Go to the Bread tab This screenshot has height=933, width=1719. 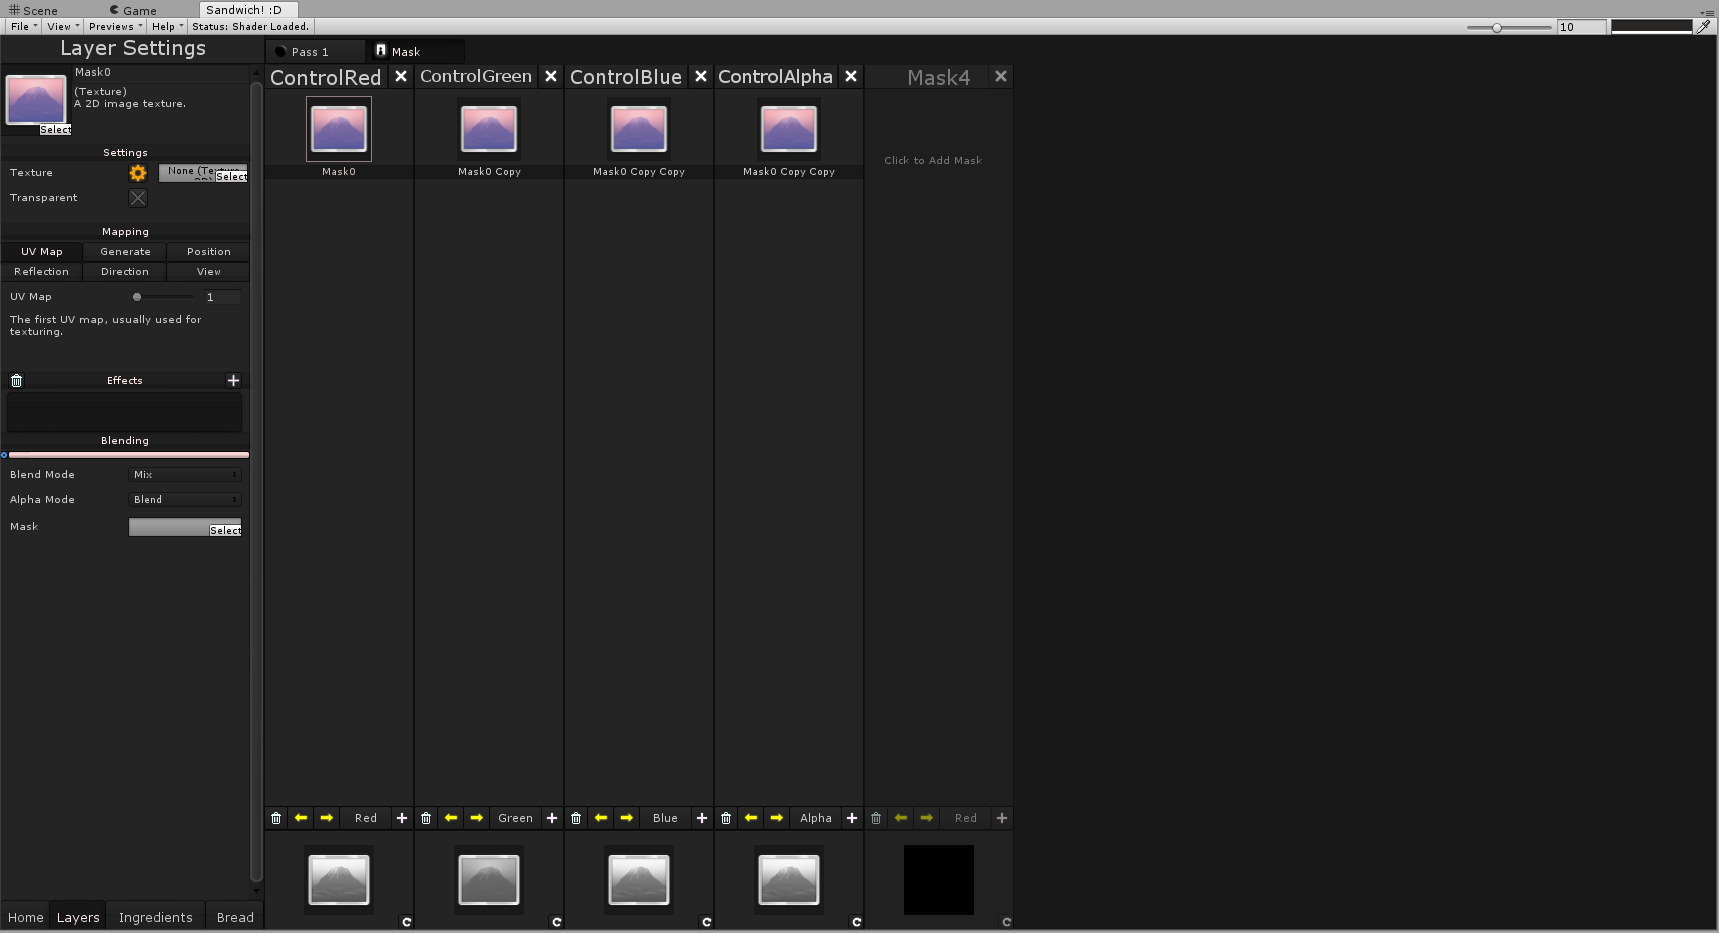point(235,917)
